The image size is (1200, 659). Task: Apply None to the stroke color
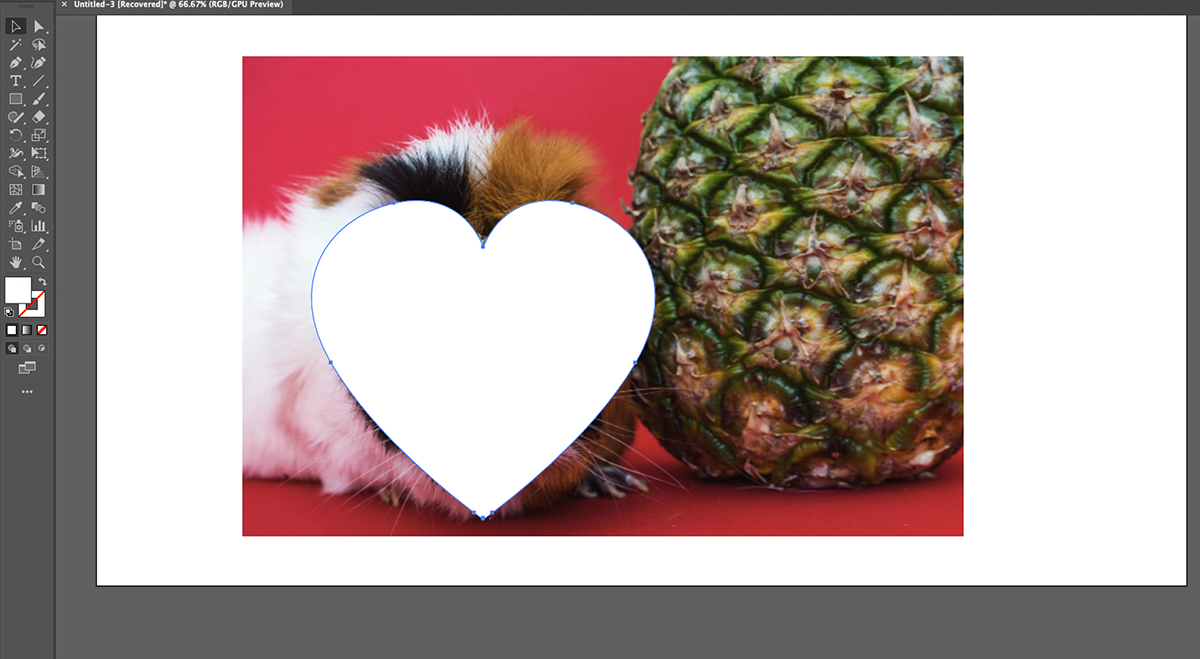[41, 329]
